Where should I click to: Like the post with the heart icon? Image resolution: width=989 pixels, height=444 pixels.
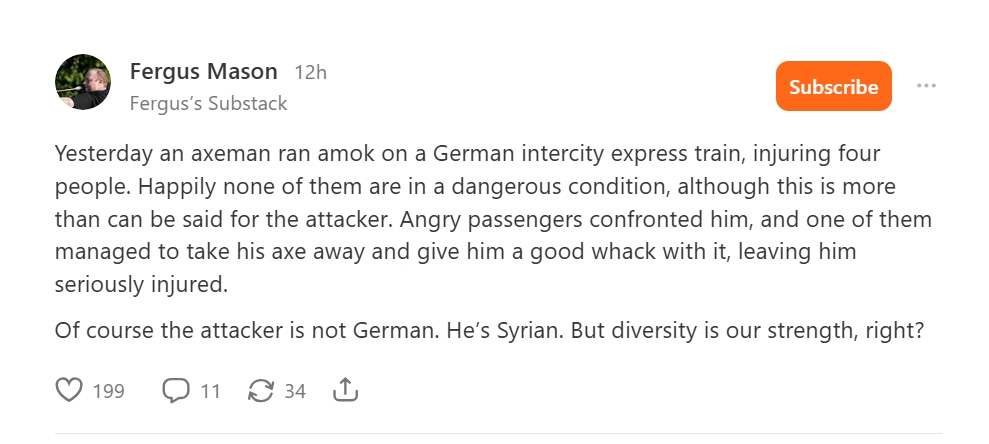pos(69,390)
